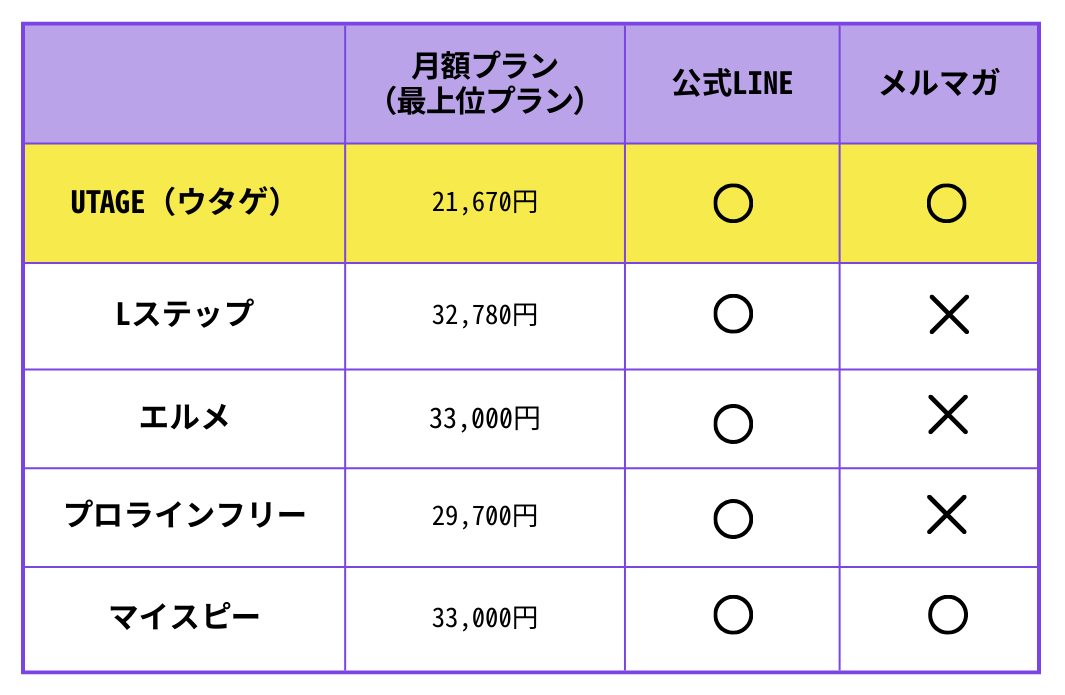Click the circle icon for エルメ 公式LINE

[x=733, y=424]
